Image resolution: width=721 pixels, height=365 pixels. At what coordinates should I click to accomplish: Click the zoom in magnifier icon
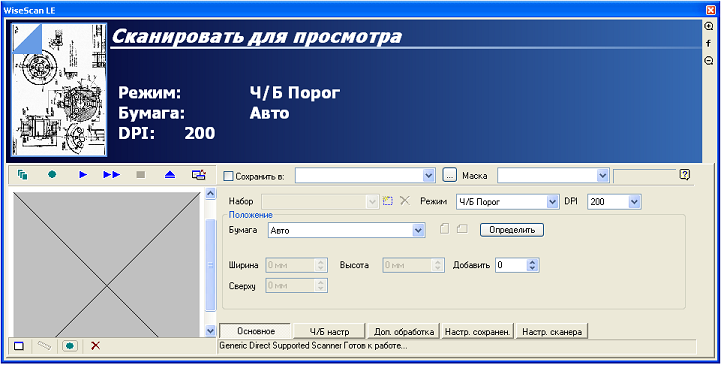click(x=709, y=27)
